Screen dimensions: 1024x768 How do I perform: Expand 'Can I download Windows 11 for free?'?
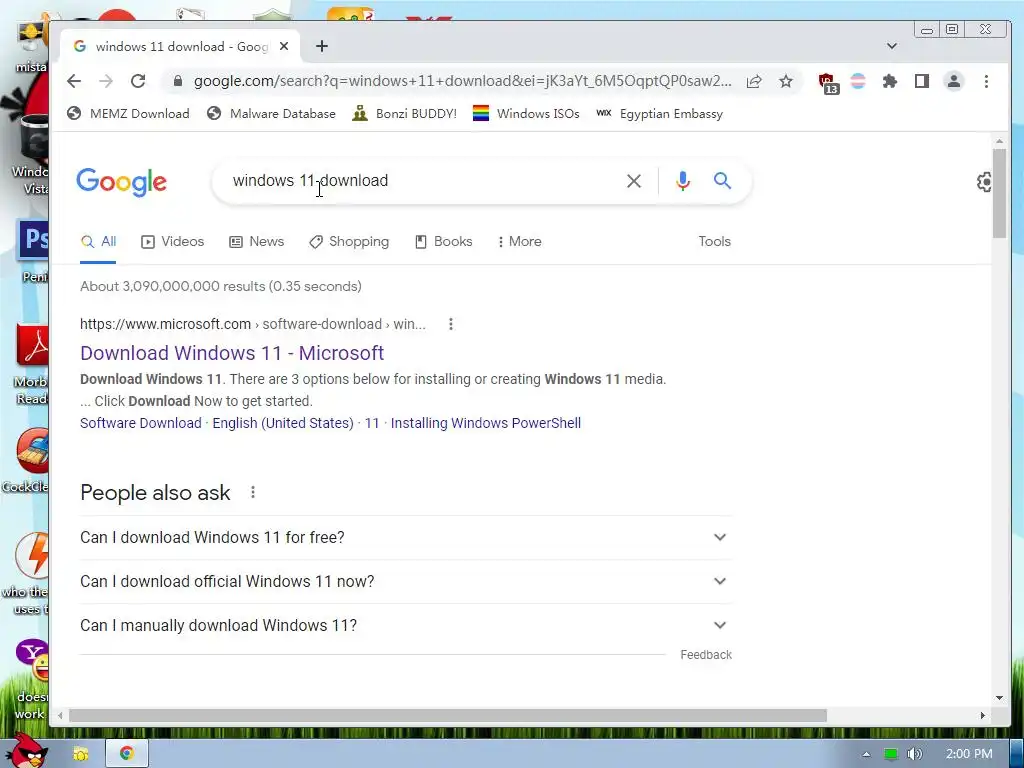coord(406,537)
